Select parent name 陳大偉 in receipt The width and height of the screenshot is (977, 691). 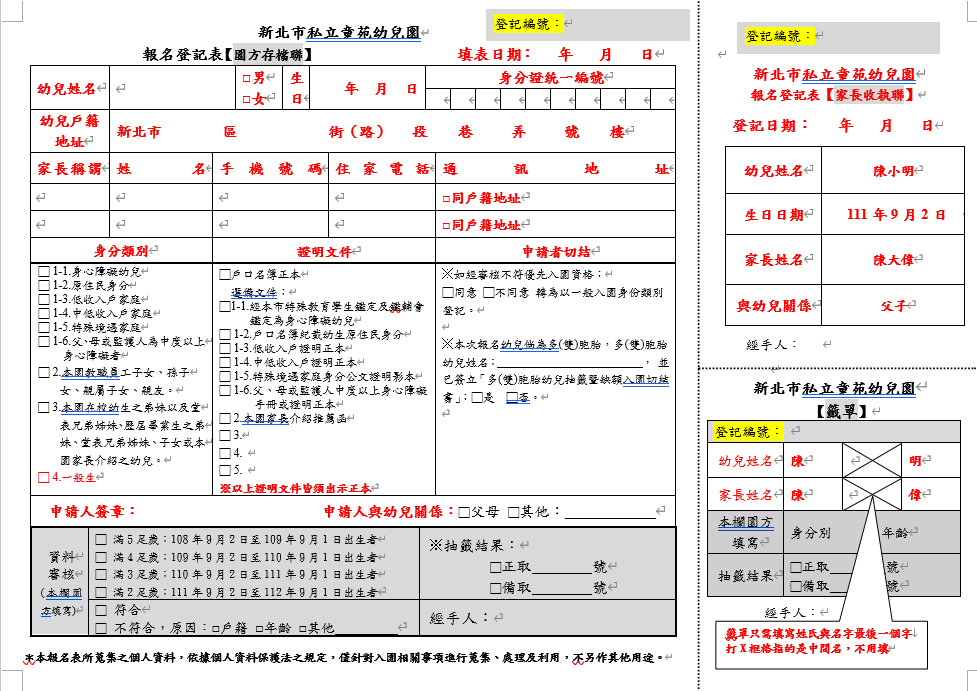coord(893,260)
